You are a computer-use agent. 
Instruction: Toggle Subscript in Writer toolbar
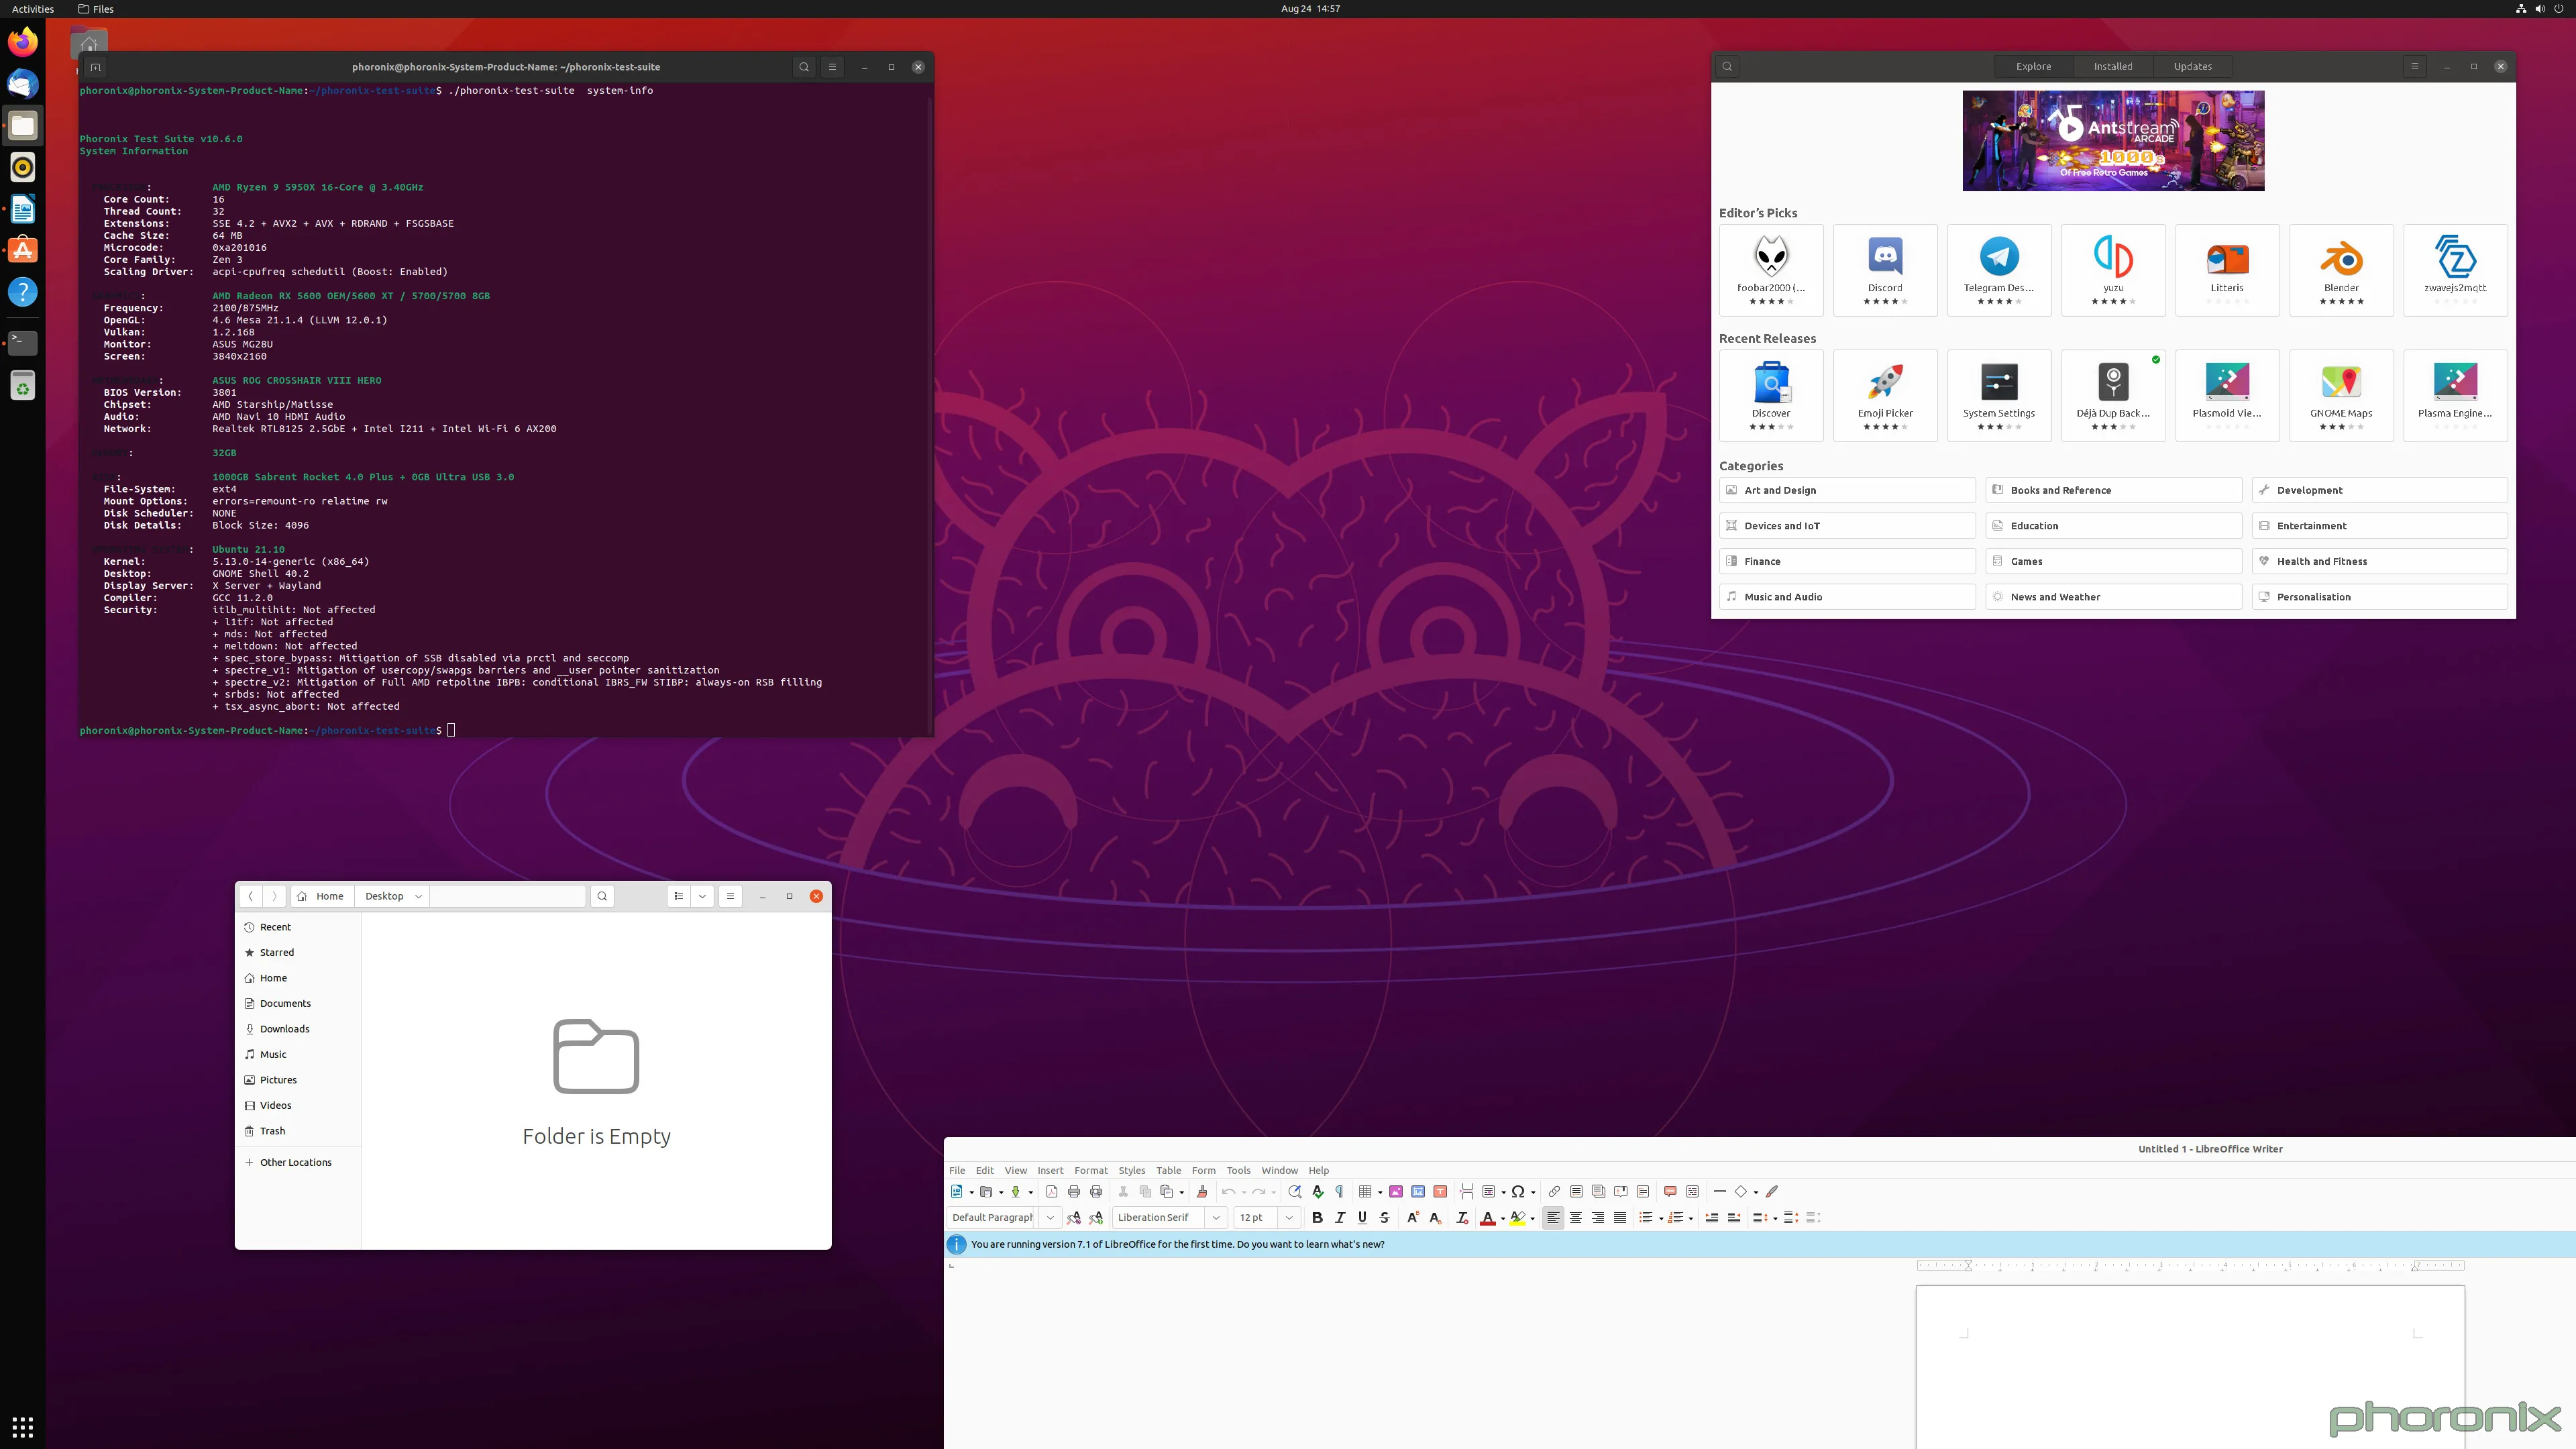(1435, 1217)
